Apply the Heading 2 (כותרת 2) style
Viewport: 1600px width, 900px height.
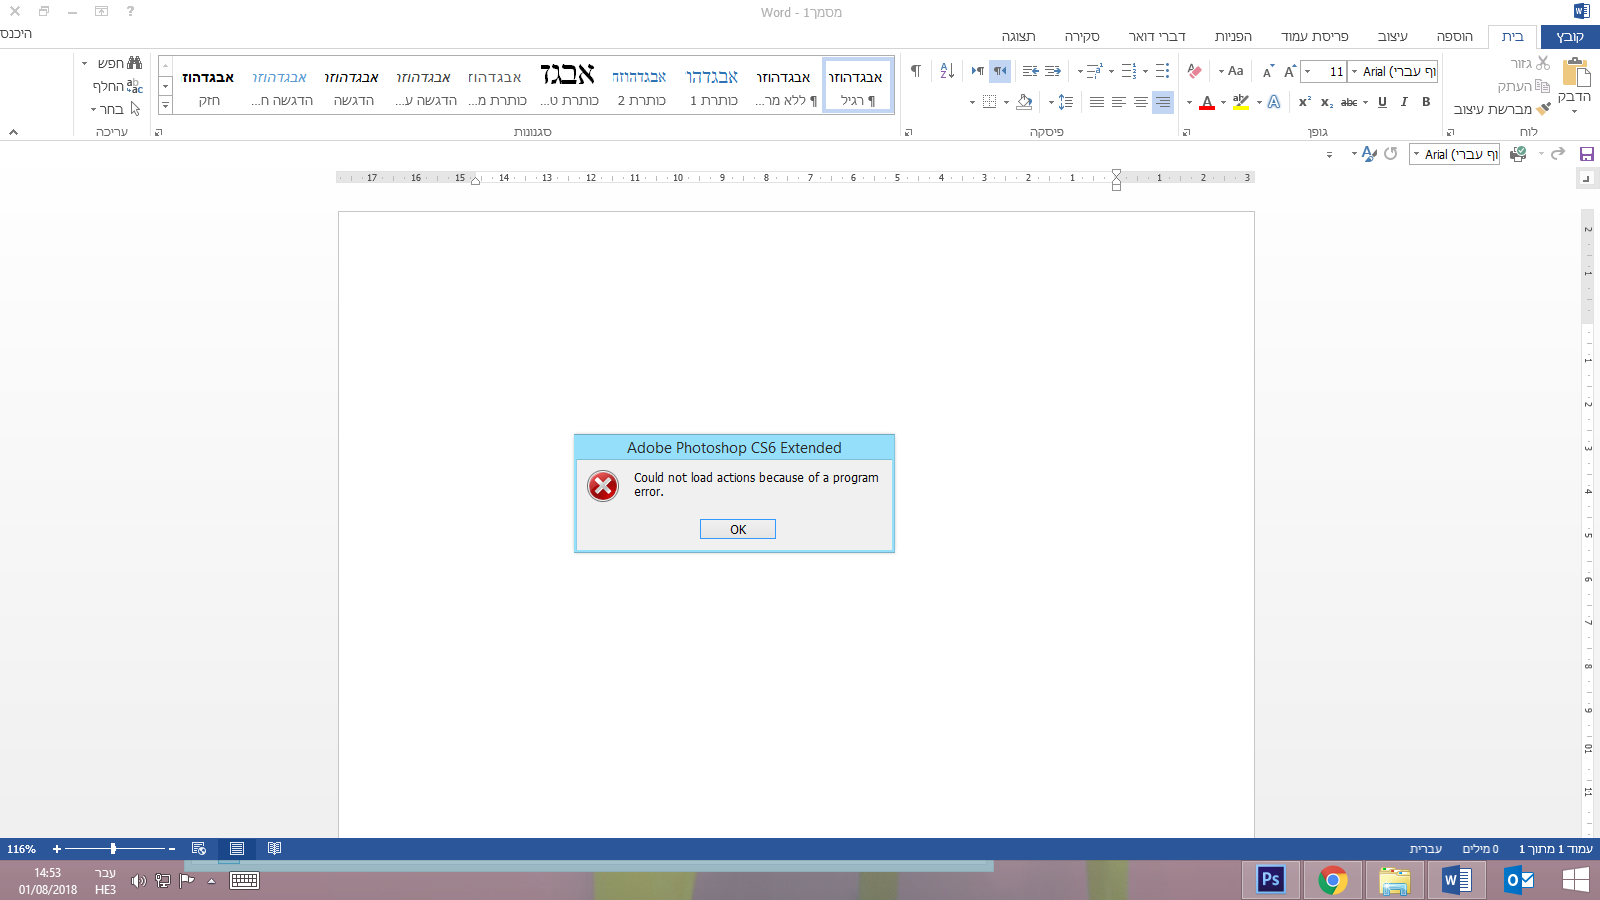click(641, 85)
